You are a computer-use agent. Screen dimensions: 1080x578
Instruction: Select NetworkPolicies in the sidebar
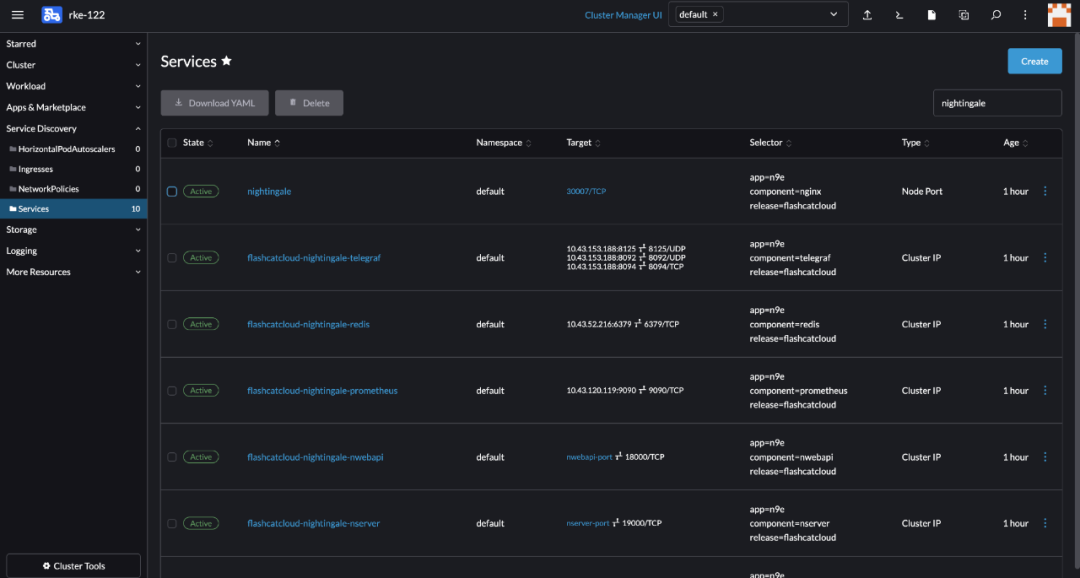tap(48, 189)
